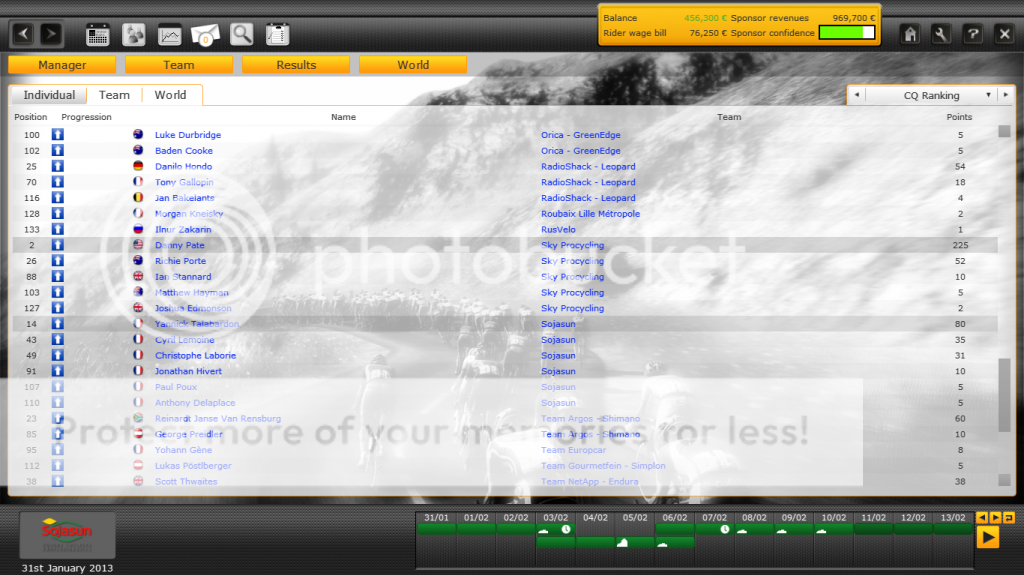Open the notepad icon in toolbar
This screenshot has width=1024, height=575.
click(x=278, y=35)
